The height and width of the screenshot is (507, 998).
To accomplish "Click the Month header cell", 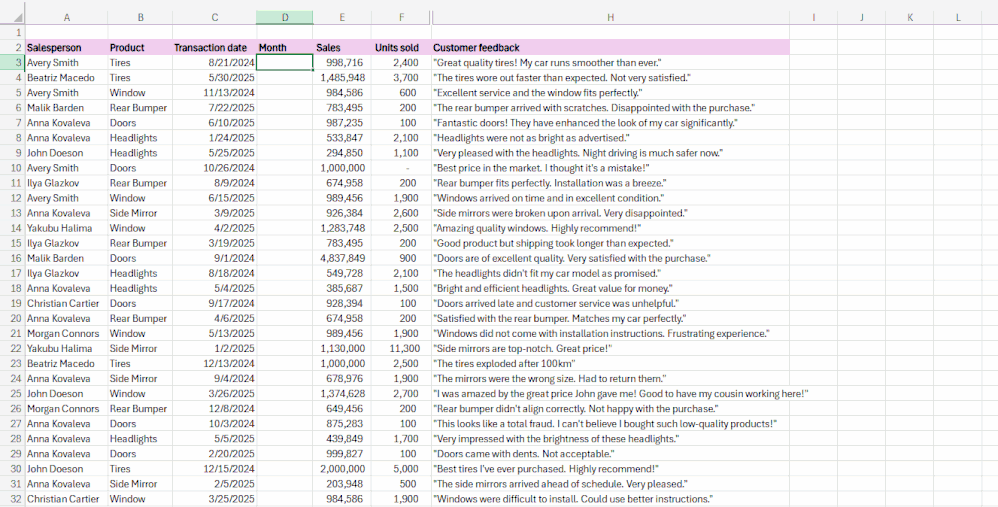I will (285, 48).
